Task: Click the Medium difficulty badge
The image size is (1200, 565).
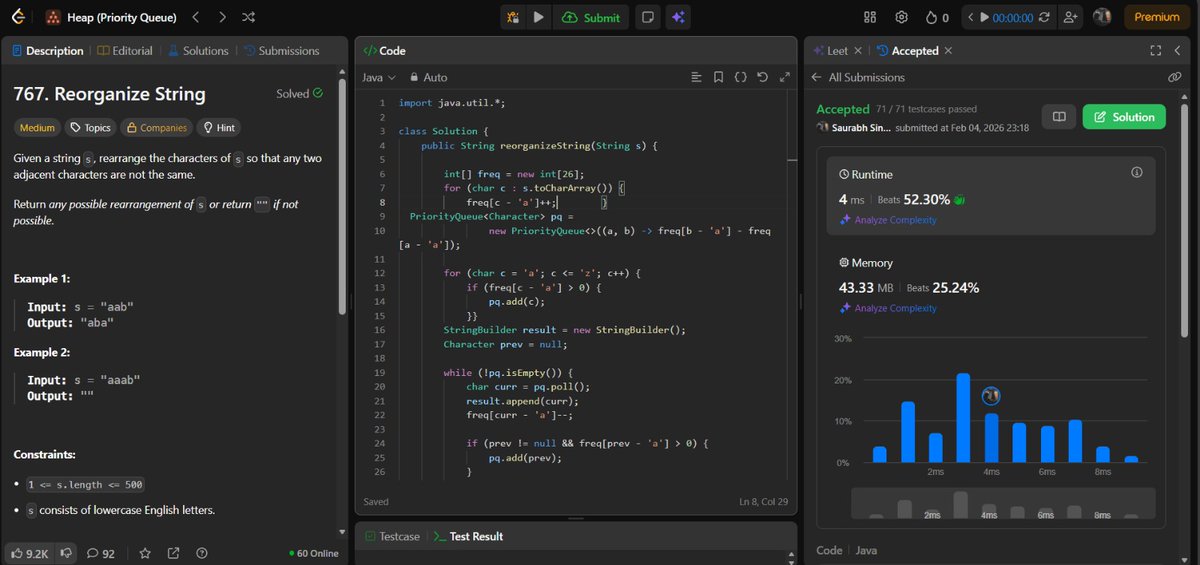Action: coord(37,128)
